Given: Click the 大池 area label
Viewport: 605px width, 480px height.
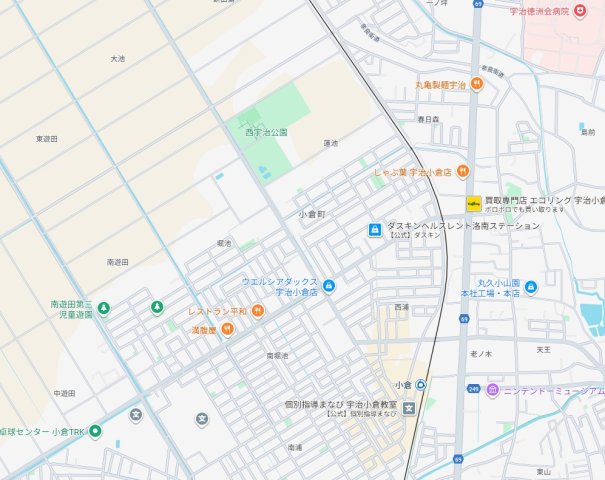Looking at the screenshot, I should click(x=118, y=59).
